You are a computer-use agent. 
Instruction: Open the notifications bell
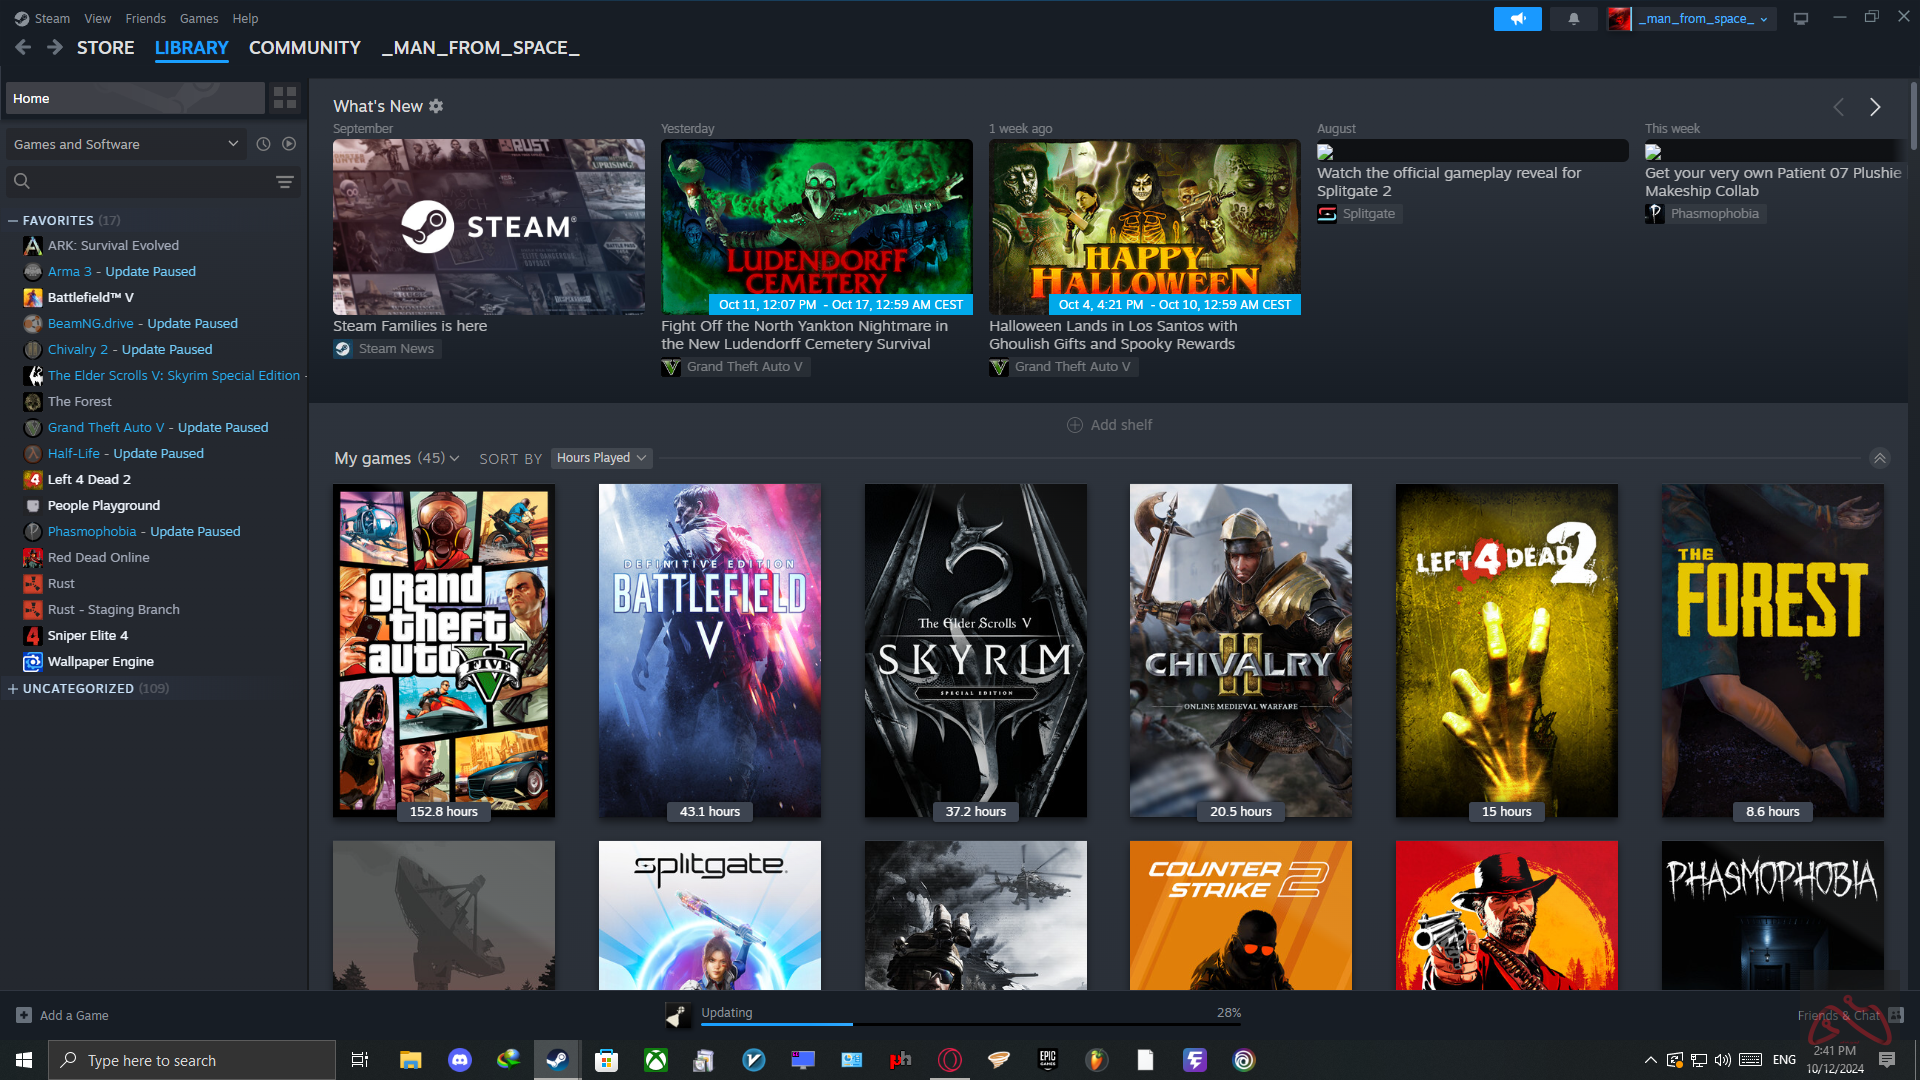(x=1573, y=19)
